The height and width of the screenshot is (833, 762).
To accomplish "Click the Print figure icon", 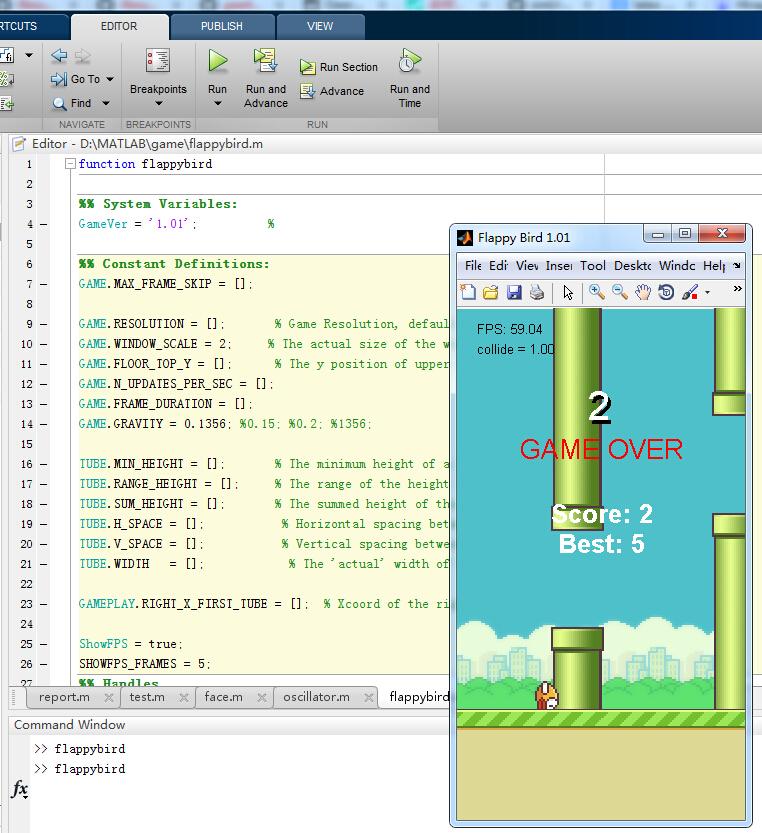I will (537, 292).
